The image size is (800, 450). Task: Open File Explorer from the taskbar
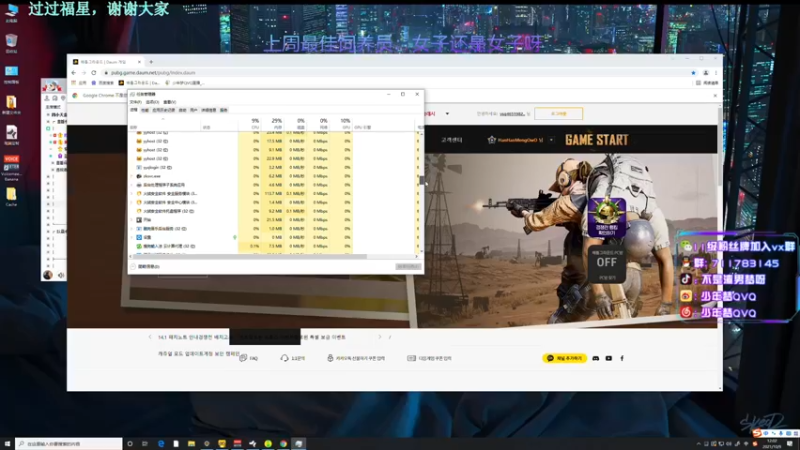pyautogui.click(x=191, y=444)
